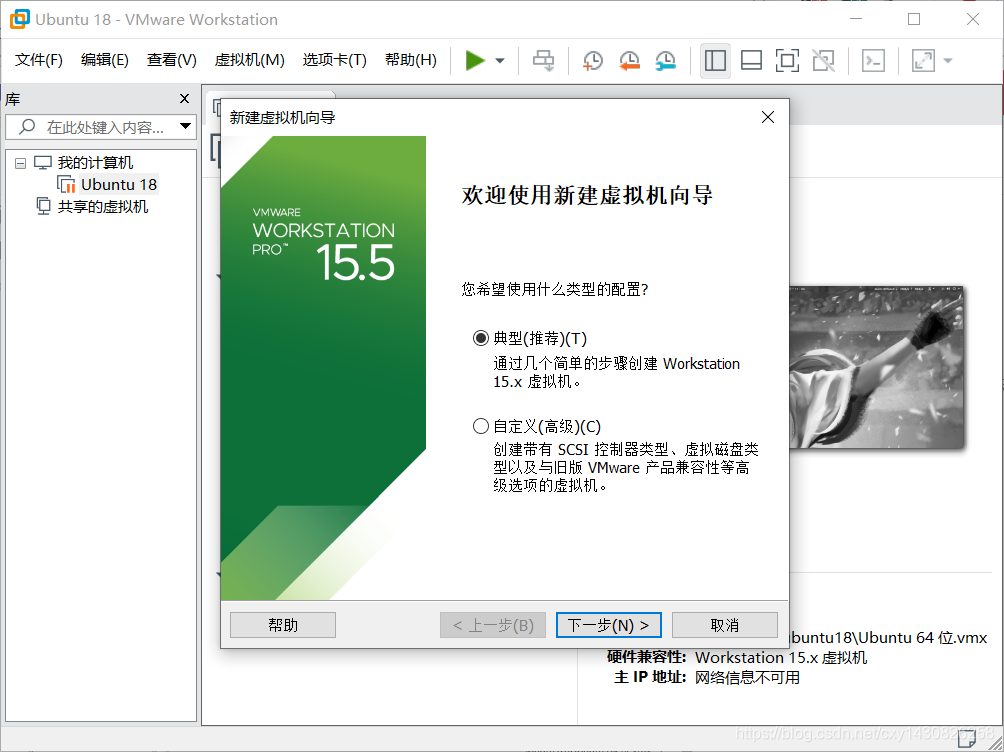Viewport: 1004px width, 752px height.
Task: Click the stretch guest display icon
Action: pyautogui.click(x=923, y=61)
